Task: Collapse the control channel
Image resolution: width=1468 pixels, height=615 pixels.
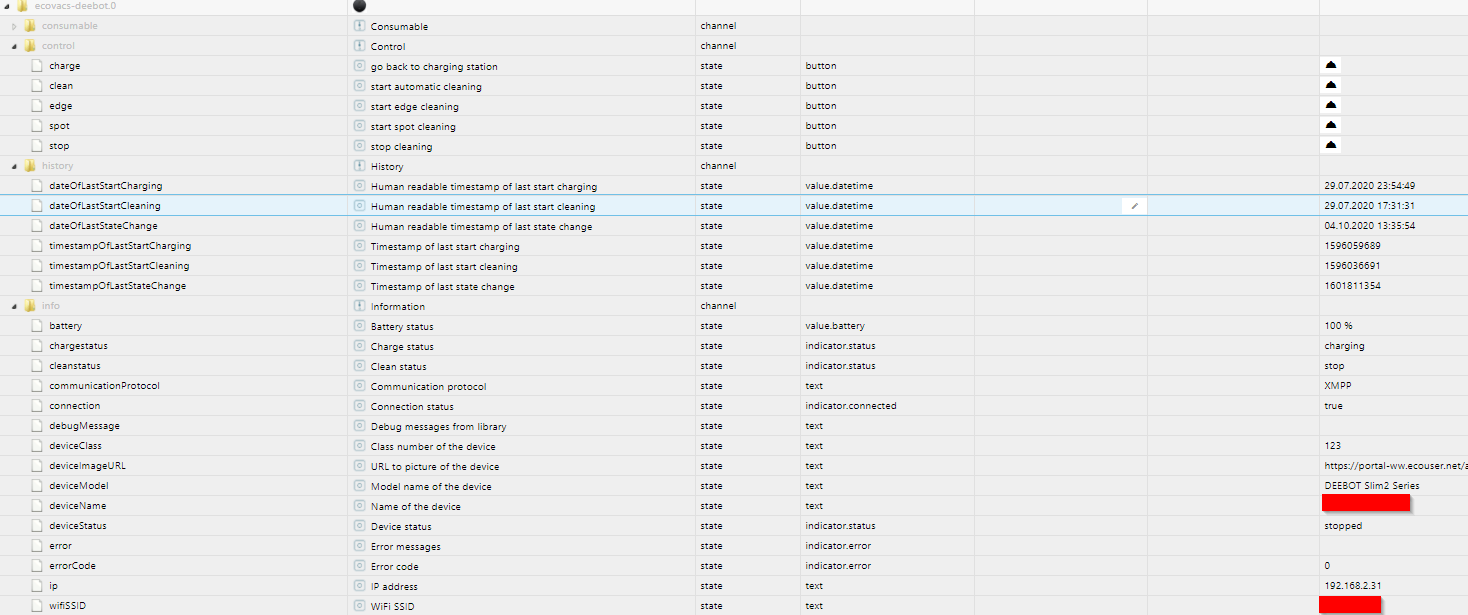Action: (15, 46)
